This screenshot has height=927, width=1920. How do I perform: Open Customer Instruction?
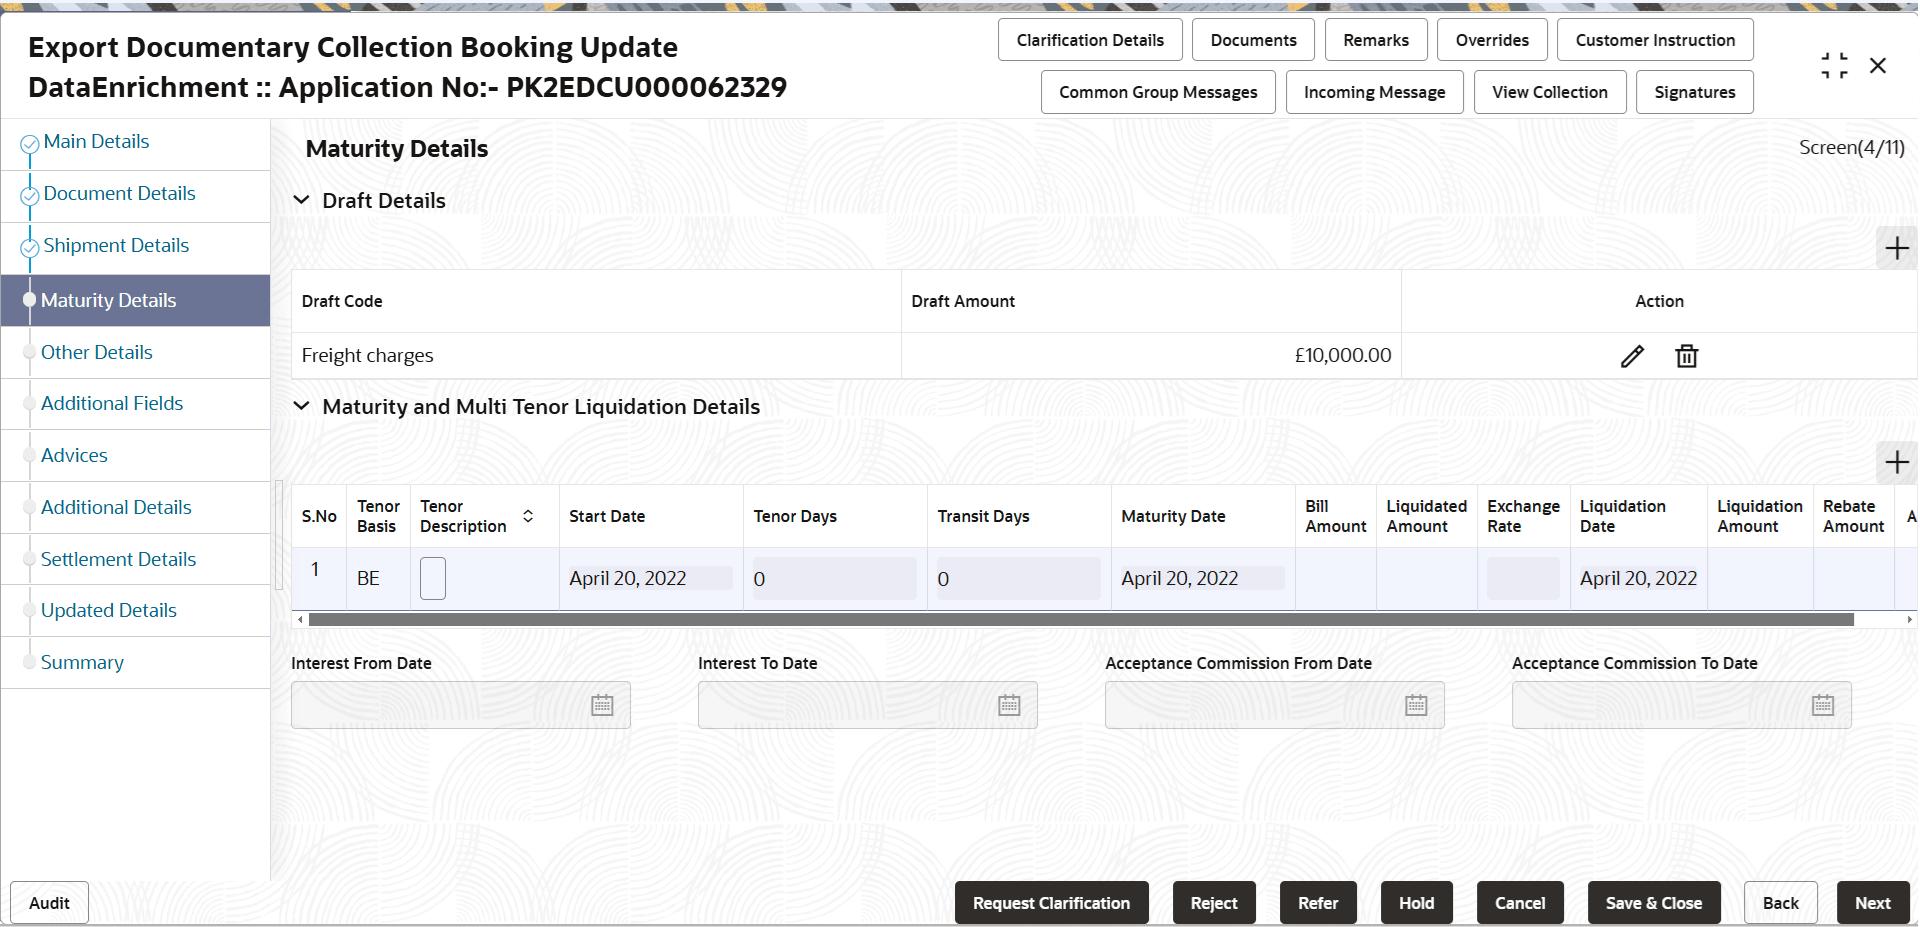tap(1655, 40)
